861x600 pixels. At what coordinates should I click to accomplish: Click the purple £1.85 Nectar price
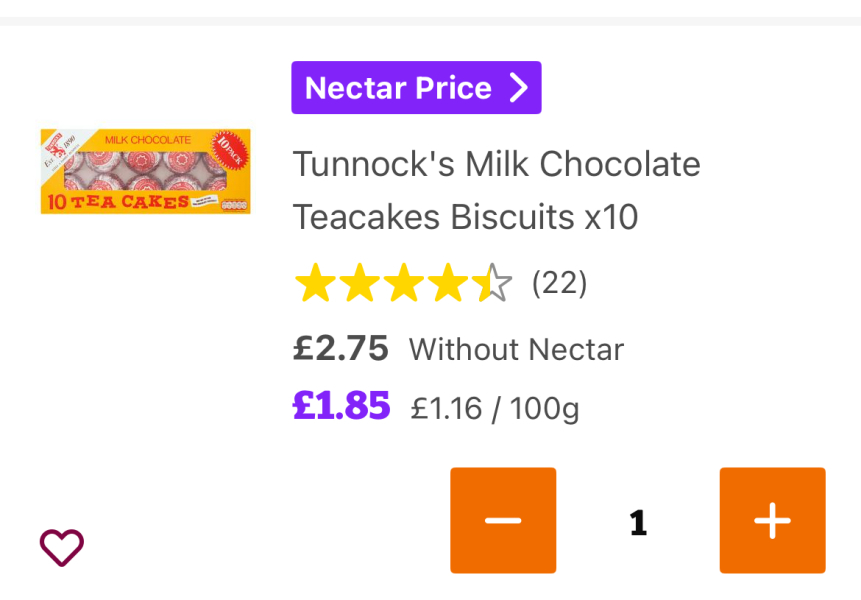pos(341,405)
